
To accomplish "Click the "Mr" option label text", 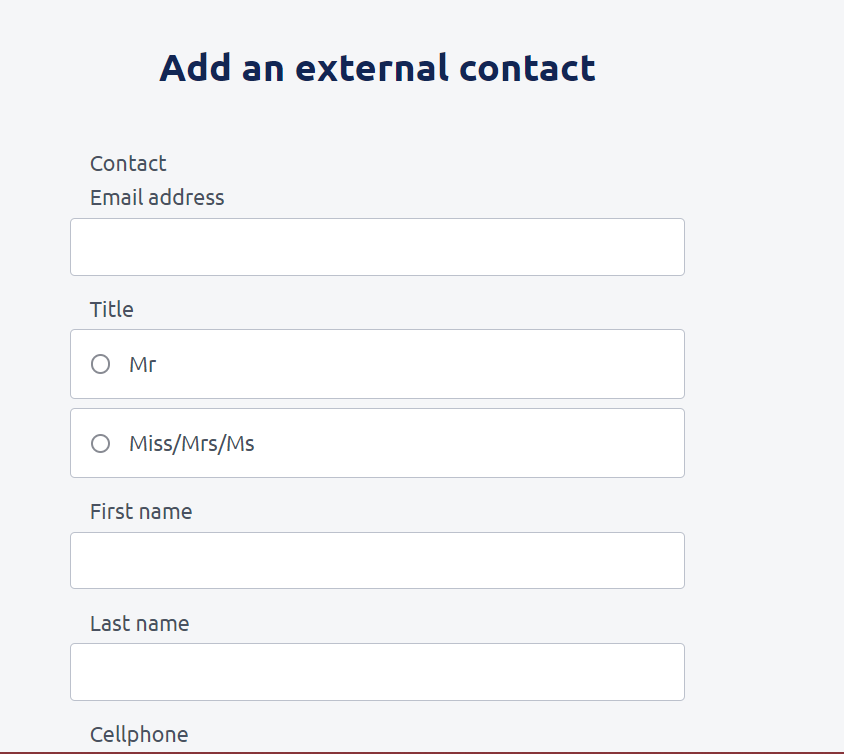I will coord(143,364).
